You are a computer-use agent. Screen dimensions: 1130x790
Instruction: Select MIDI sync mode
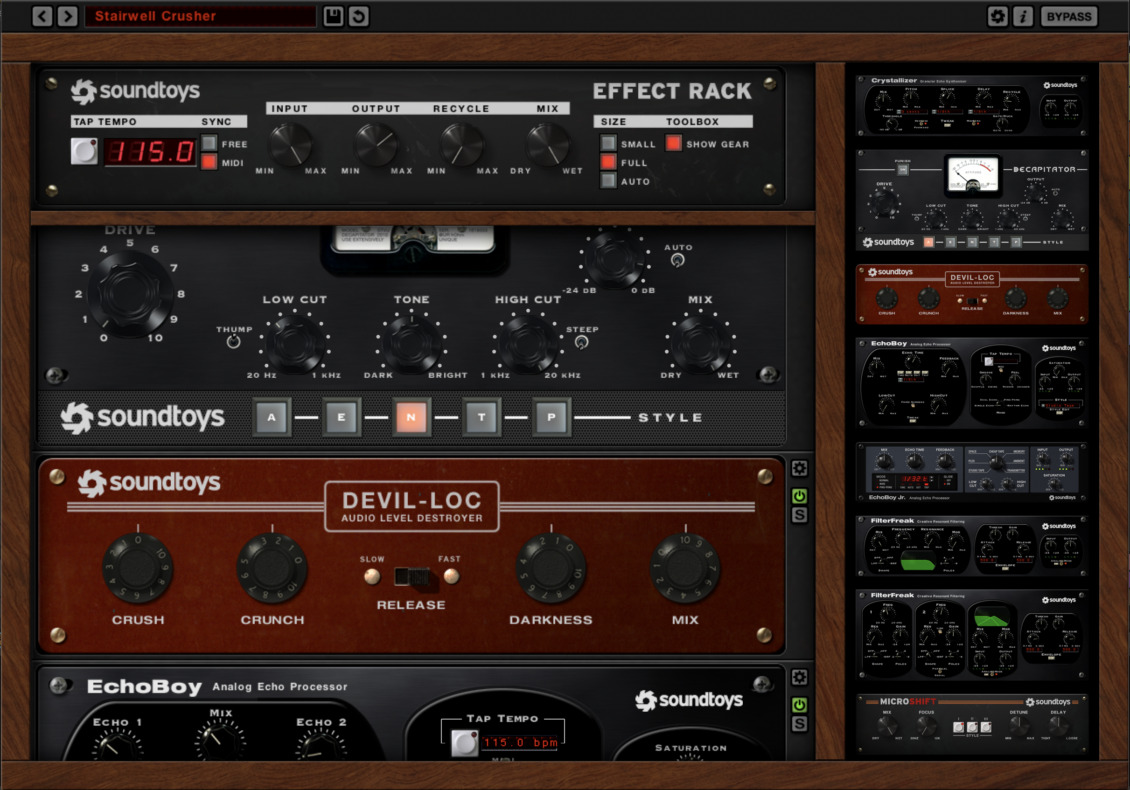pos(209,161)
